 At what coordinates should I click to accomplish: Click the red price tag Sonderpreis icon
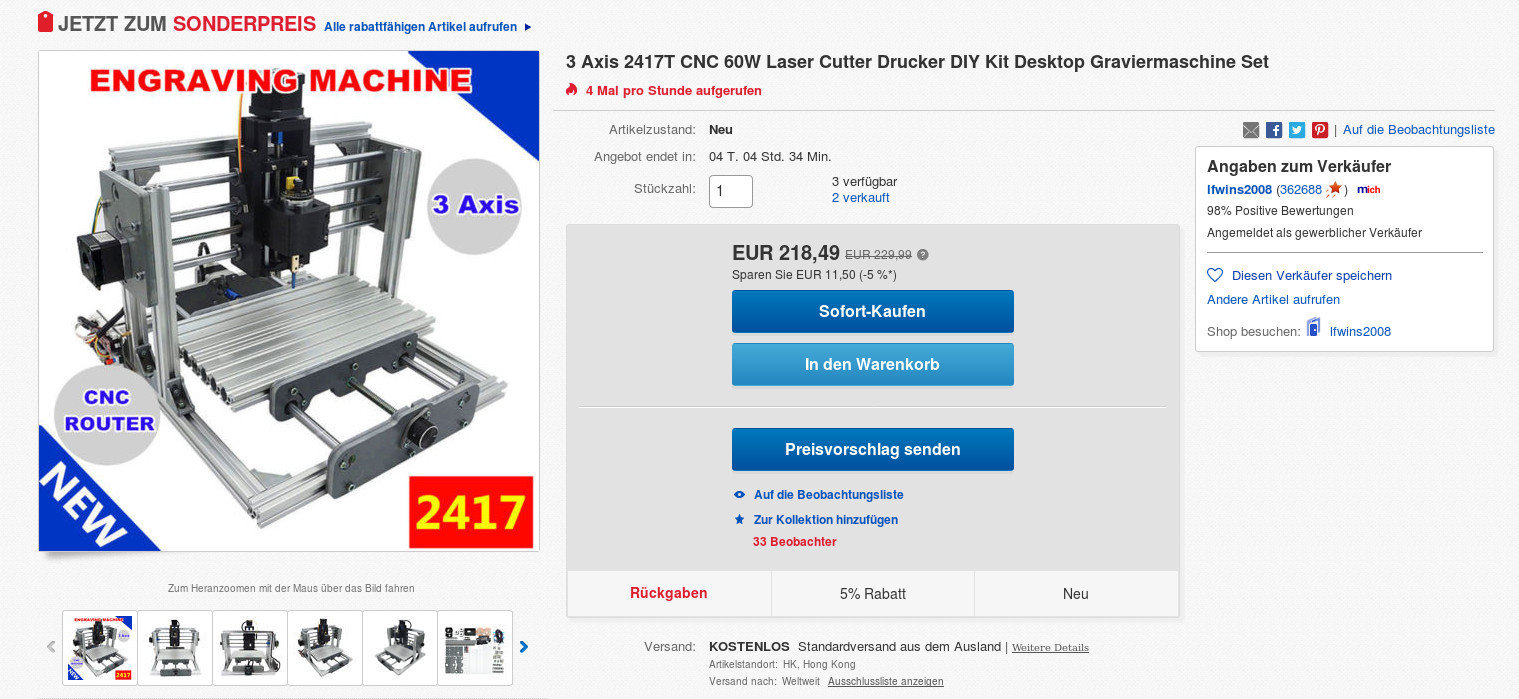(45, 22)
